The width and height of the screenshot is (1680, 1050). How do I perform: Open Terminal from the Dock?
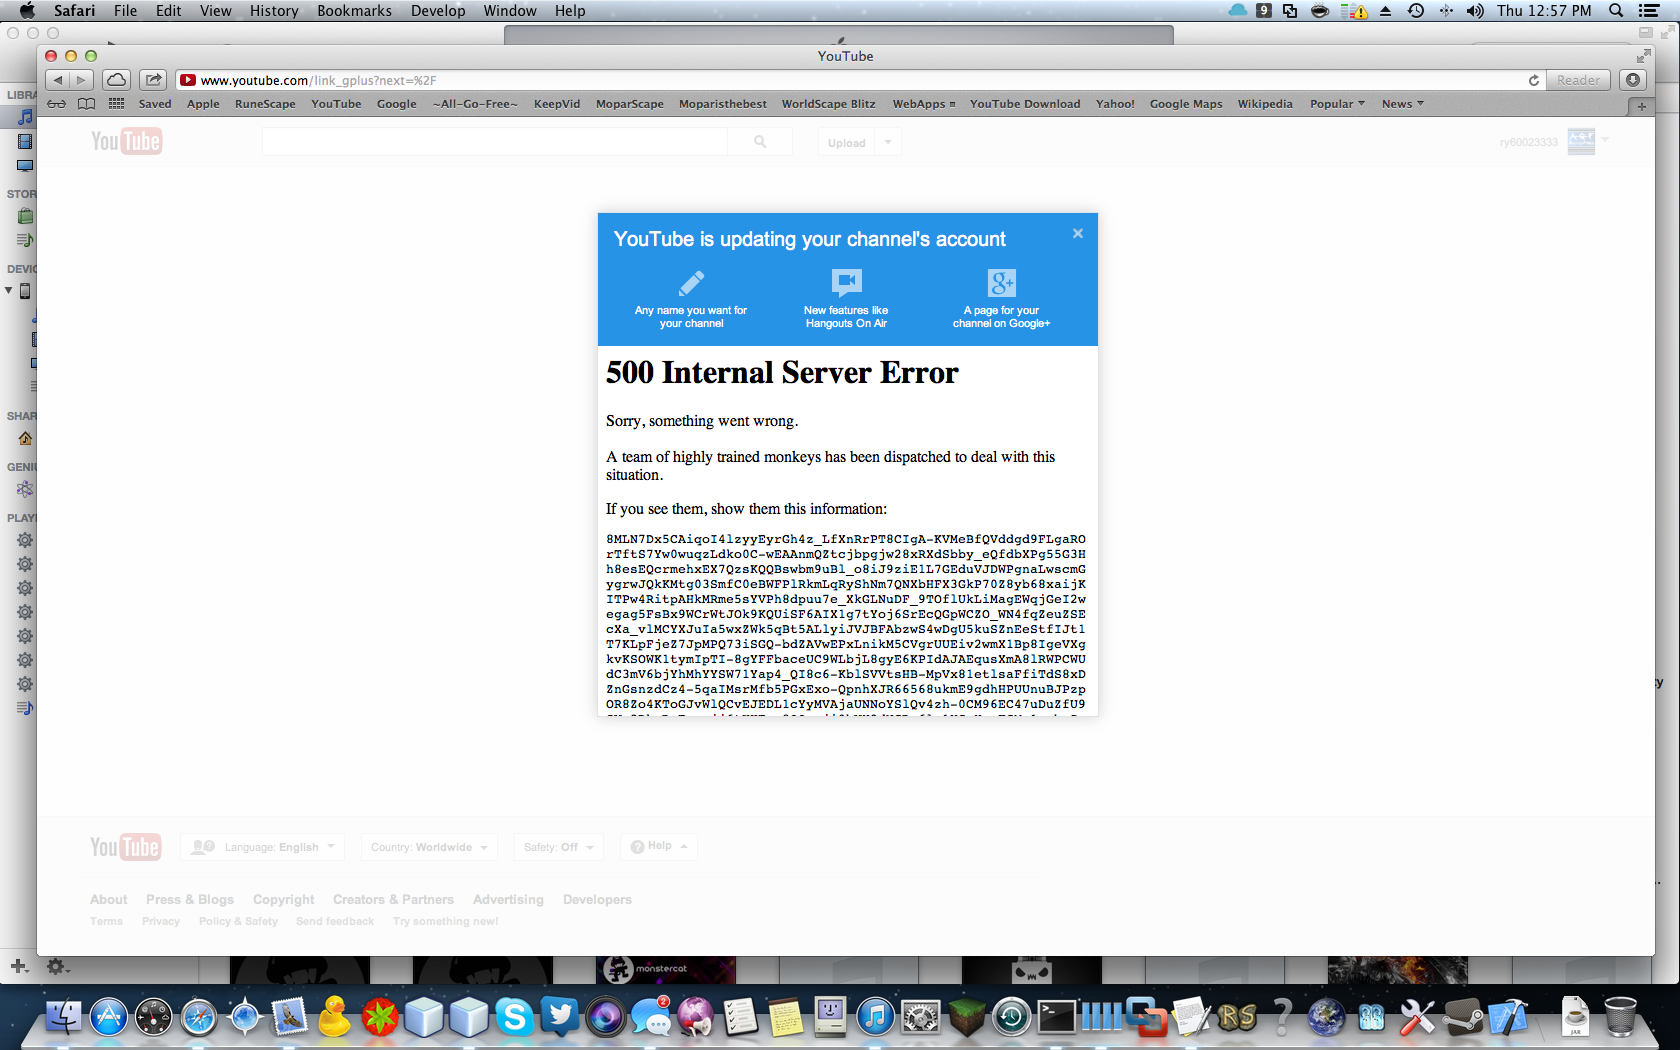pos(1056,1017)
